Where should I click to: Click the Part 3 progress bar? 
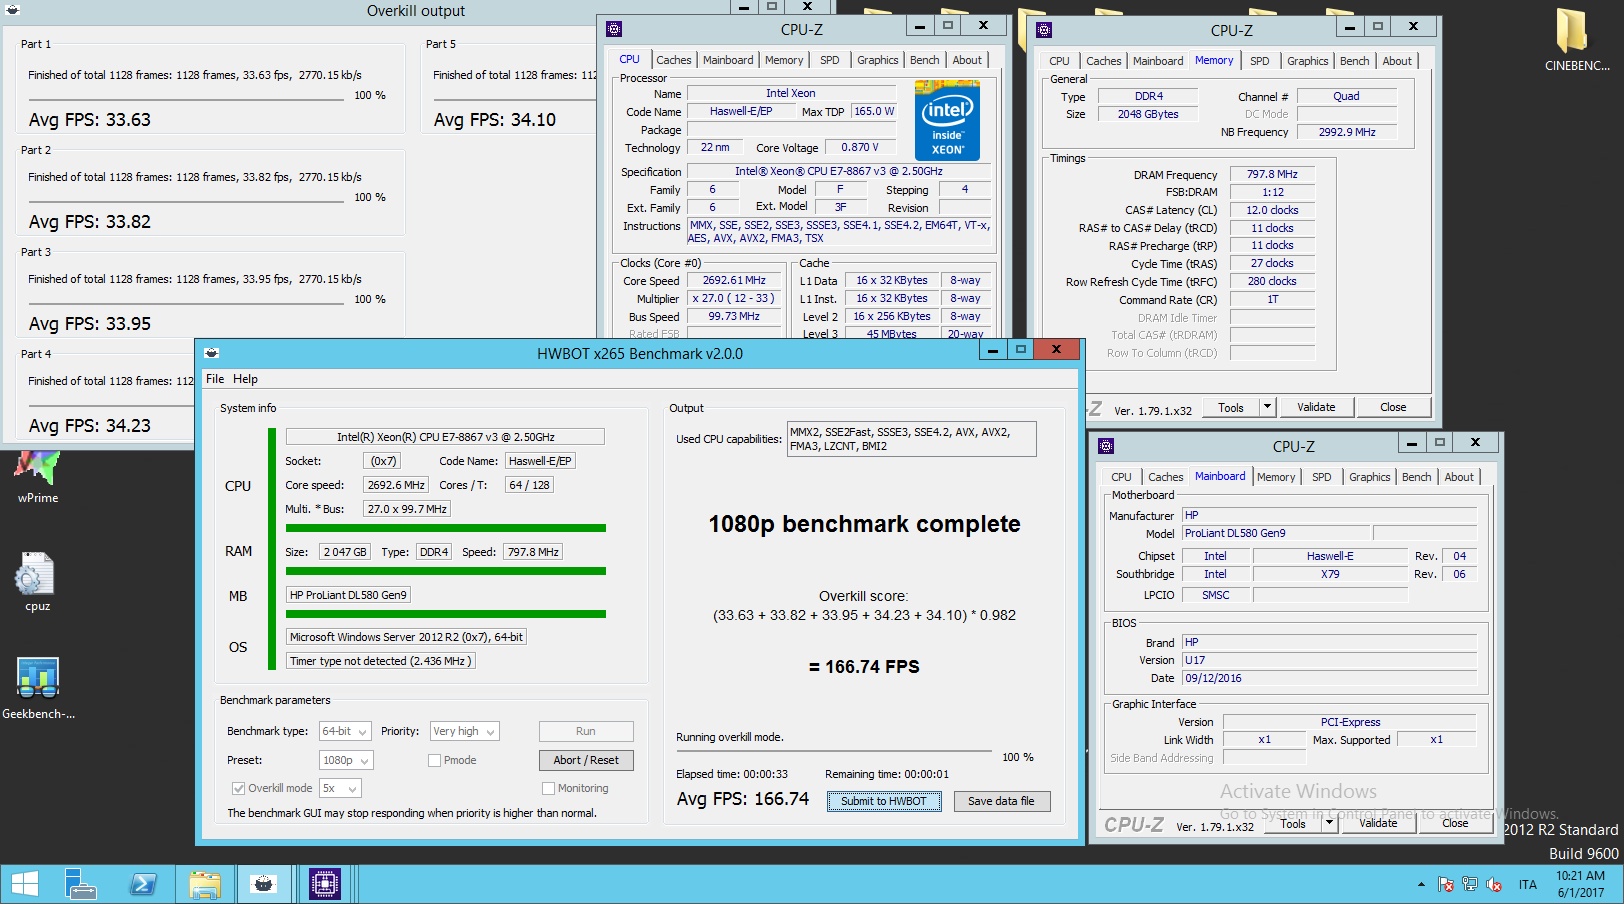[x=186, y=304]
